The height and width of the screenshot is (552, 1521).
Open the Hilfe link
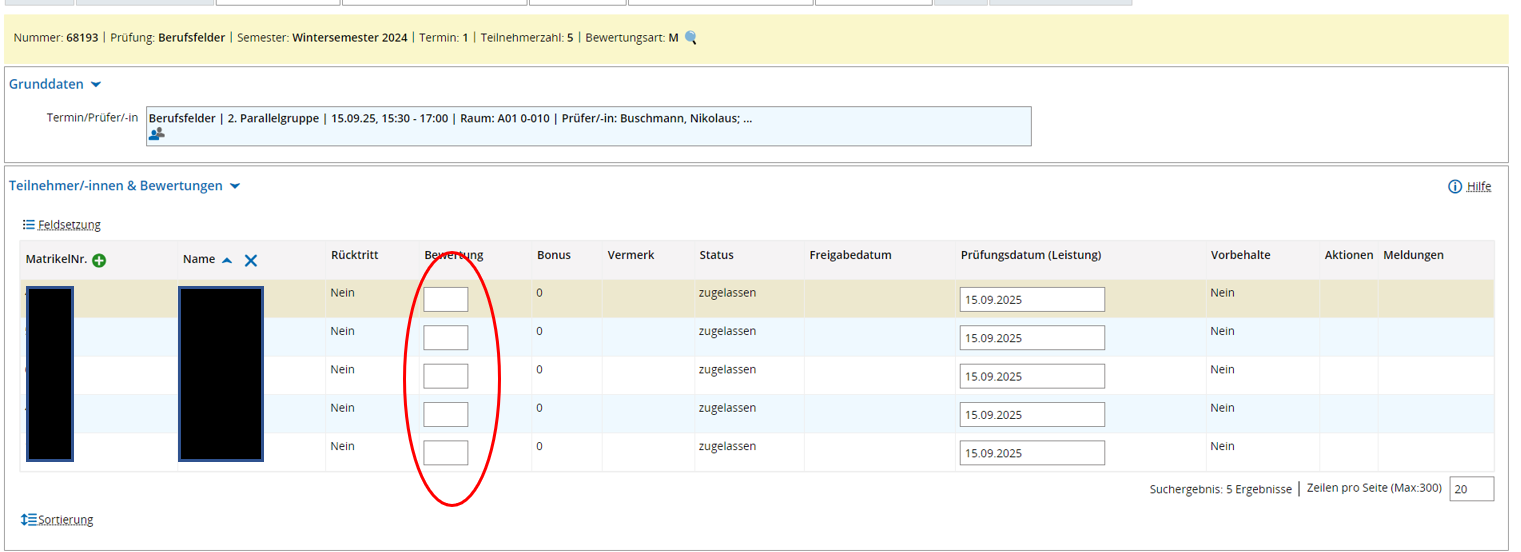(1478, 187)
